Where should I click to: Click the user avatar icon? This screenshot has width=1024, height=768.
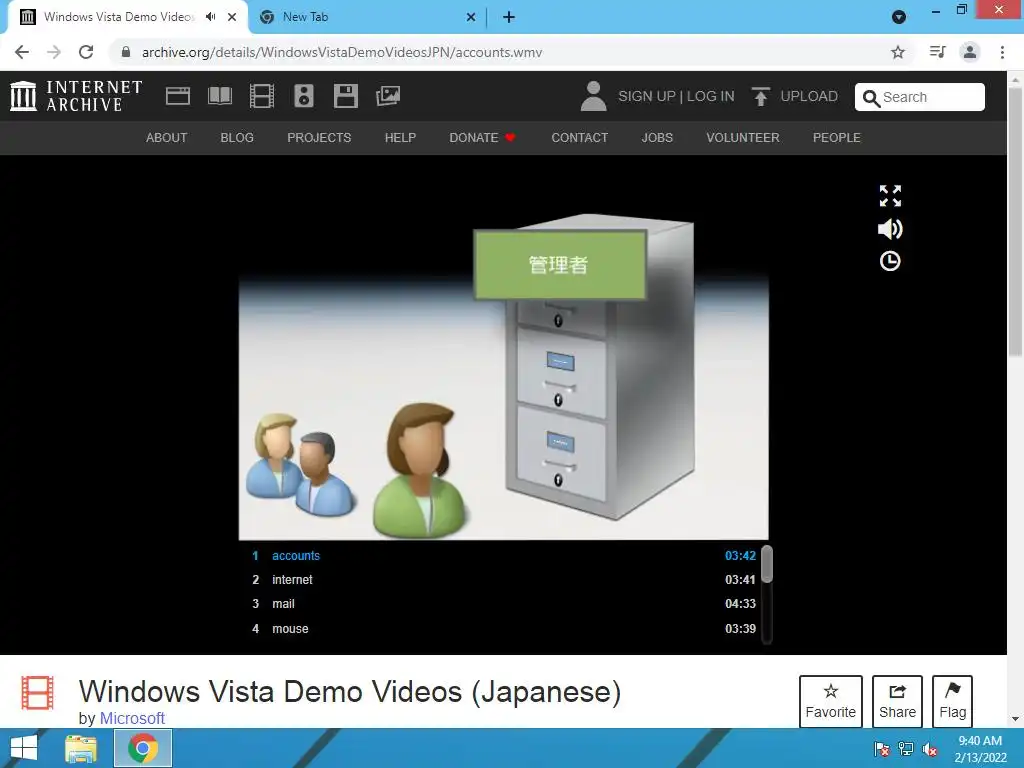tap(593, 96)
